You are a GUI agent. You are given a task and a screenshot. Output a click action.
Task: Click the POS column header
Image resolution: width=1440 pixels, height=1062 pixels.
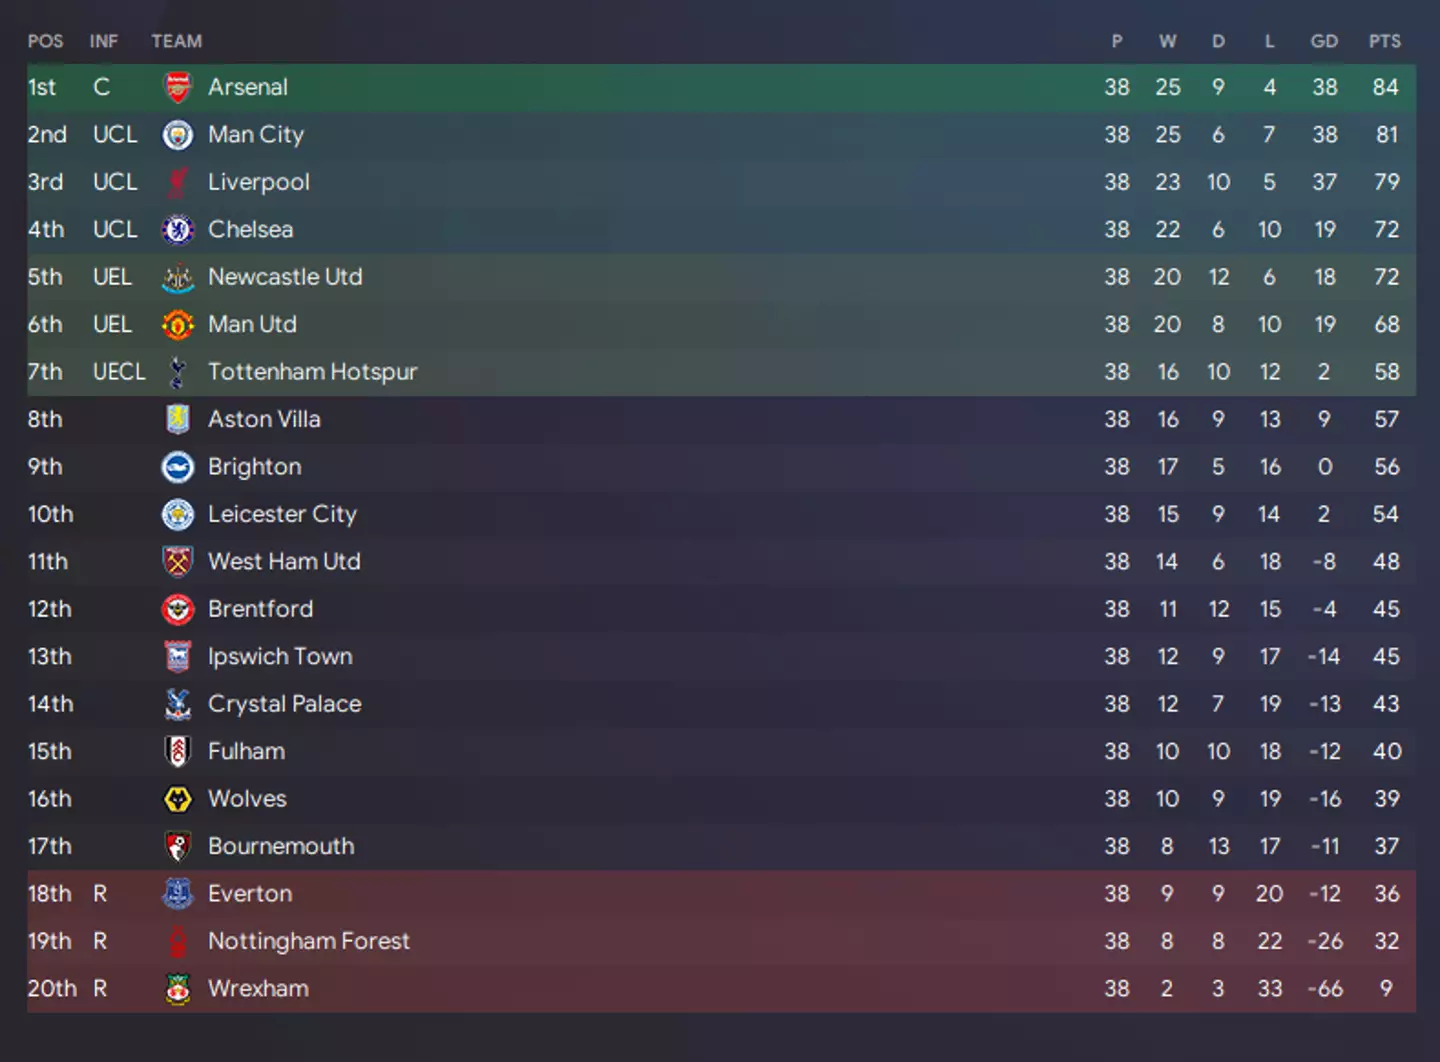click(x=45, y=41)
